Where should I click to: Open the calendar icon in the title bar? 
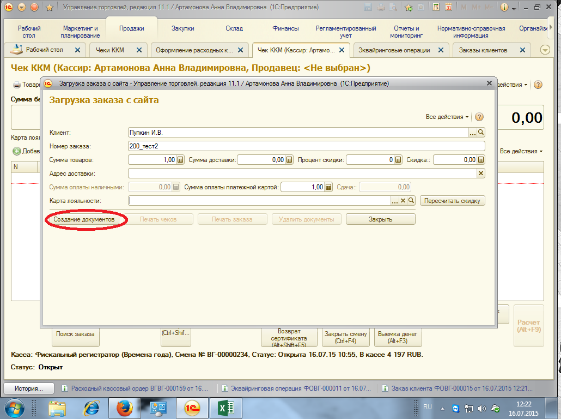click(x=448, y=7)
